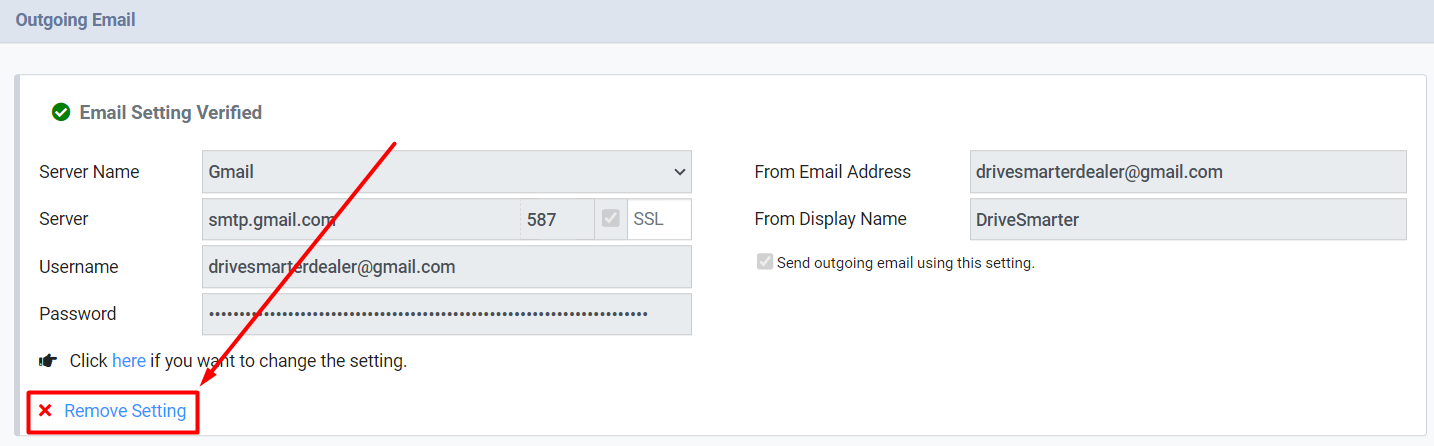Click the From Email Address label
This screenshot has width=1434, height=446.
[833, 172]
